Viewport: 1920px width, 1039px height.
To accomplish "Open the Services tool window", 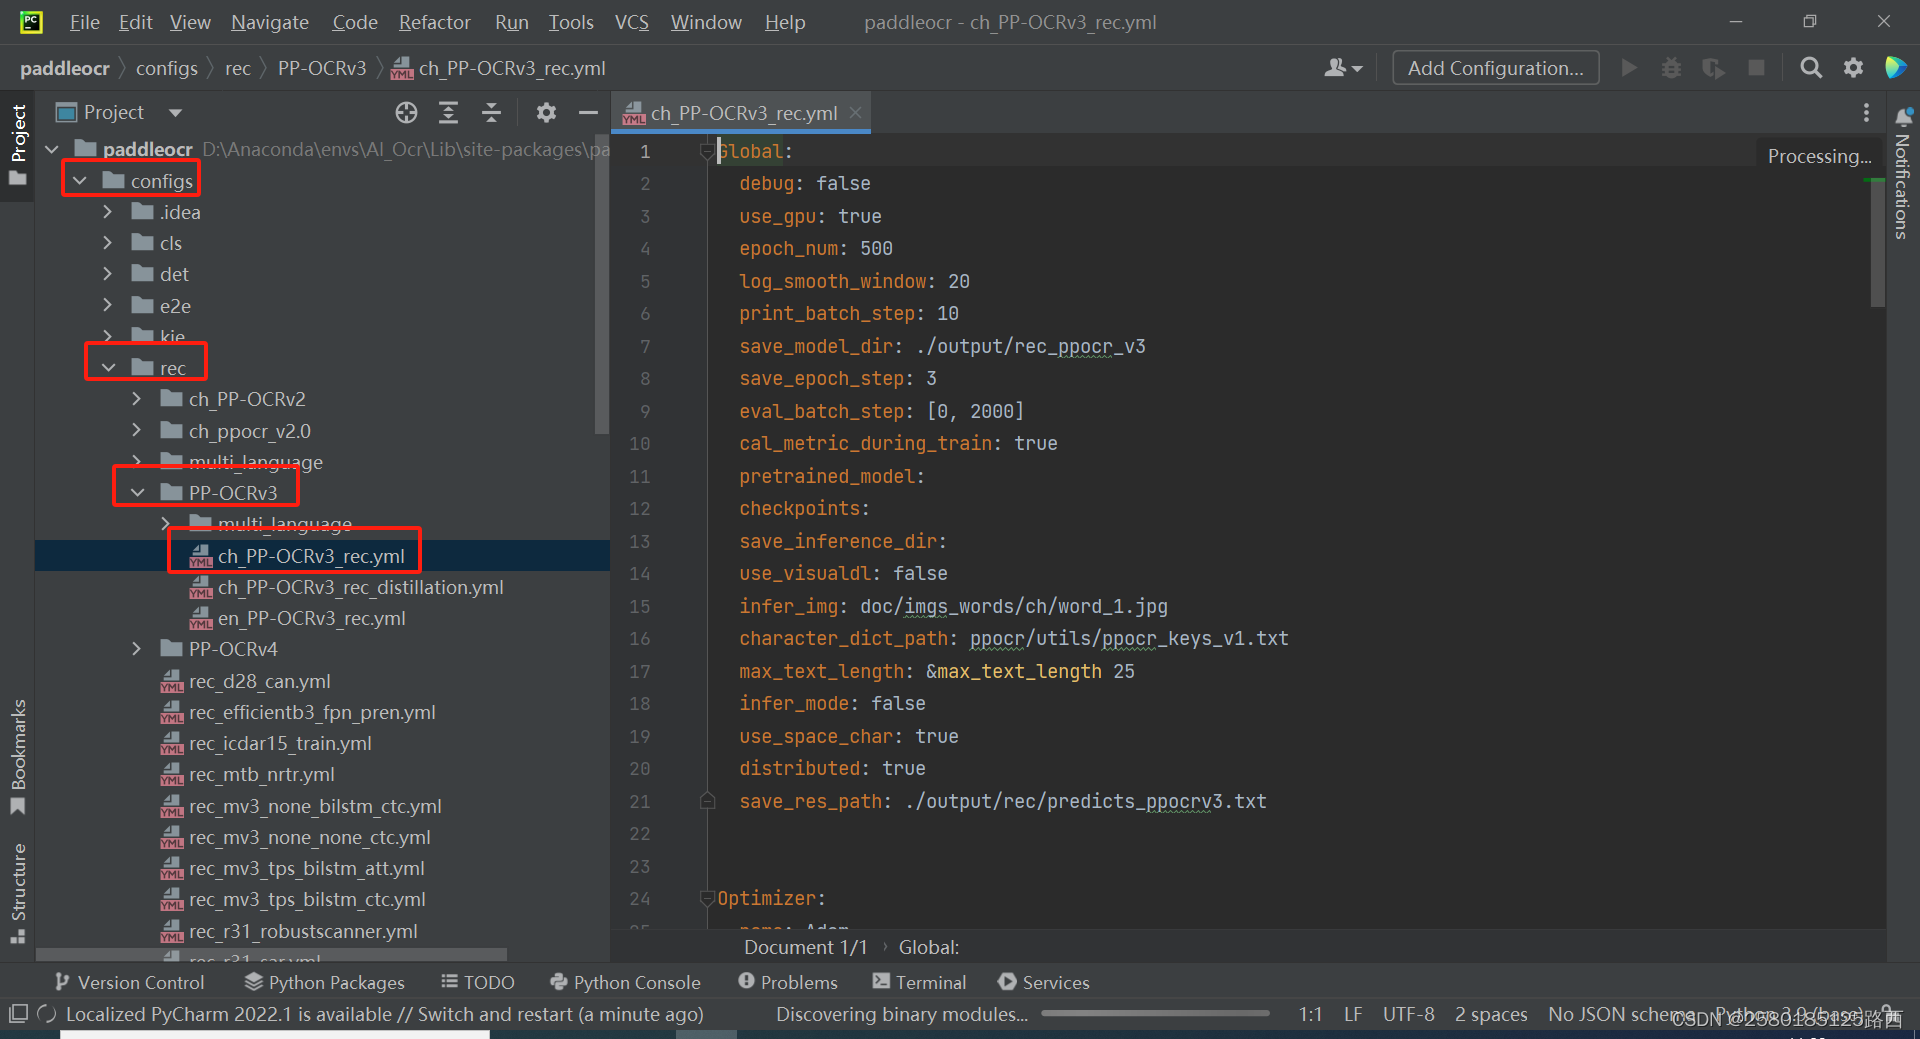I will click(1044, 983).
